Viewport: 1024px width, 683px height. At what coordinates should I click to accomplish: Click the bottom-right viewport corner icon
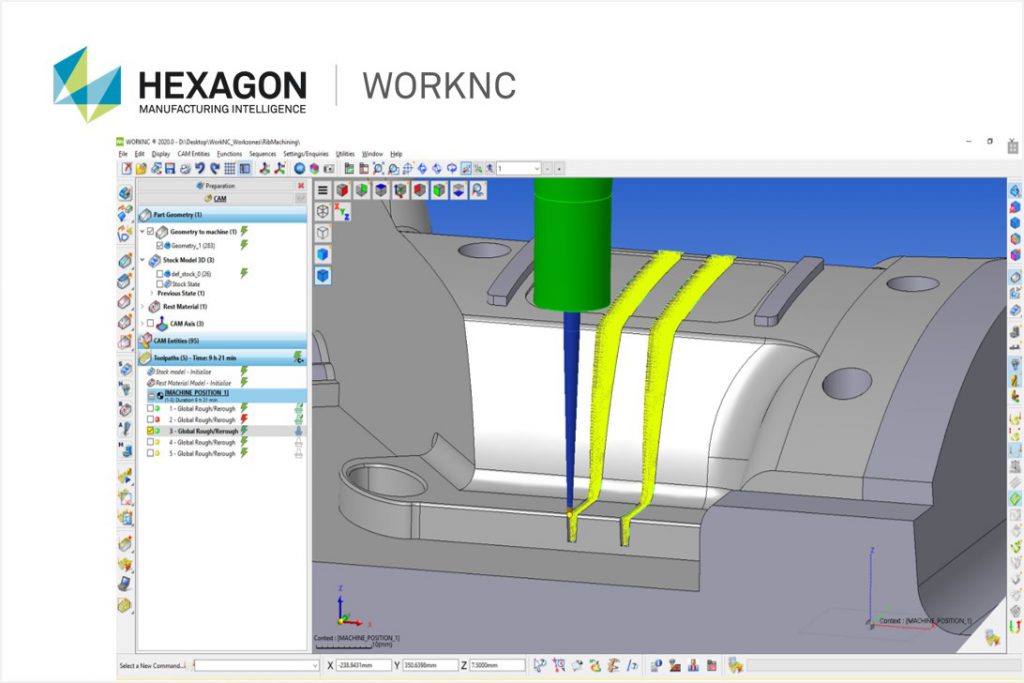[x=993, y=638]
